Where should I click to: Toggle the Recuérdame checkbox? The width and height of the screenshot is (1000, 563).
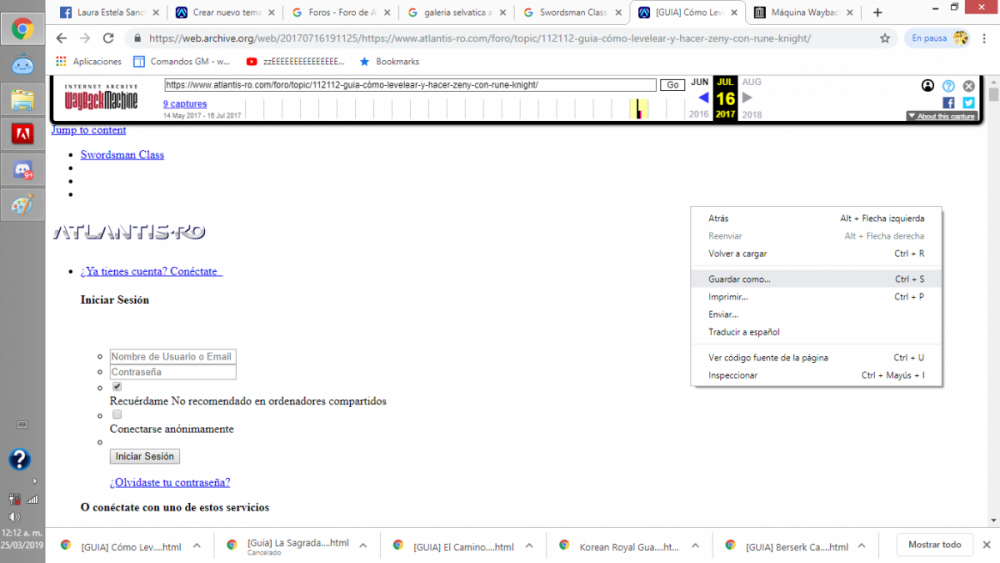[x=117, y=387]
